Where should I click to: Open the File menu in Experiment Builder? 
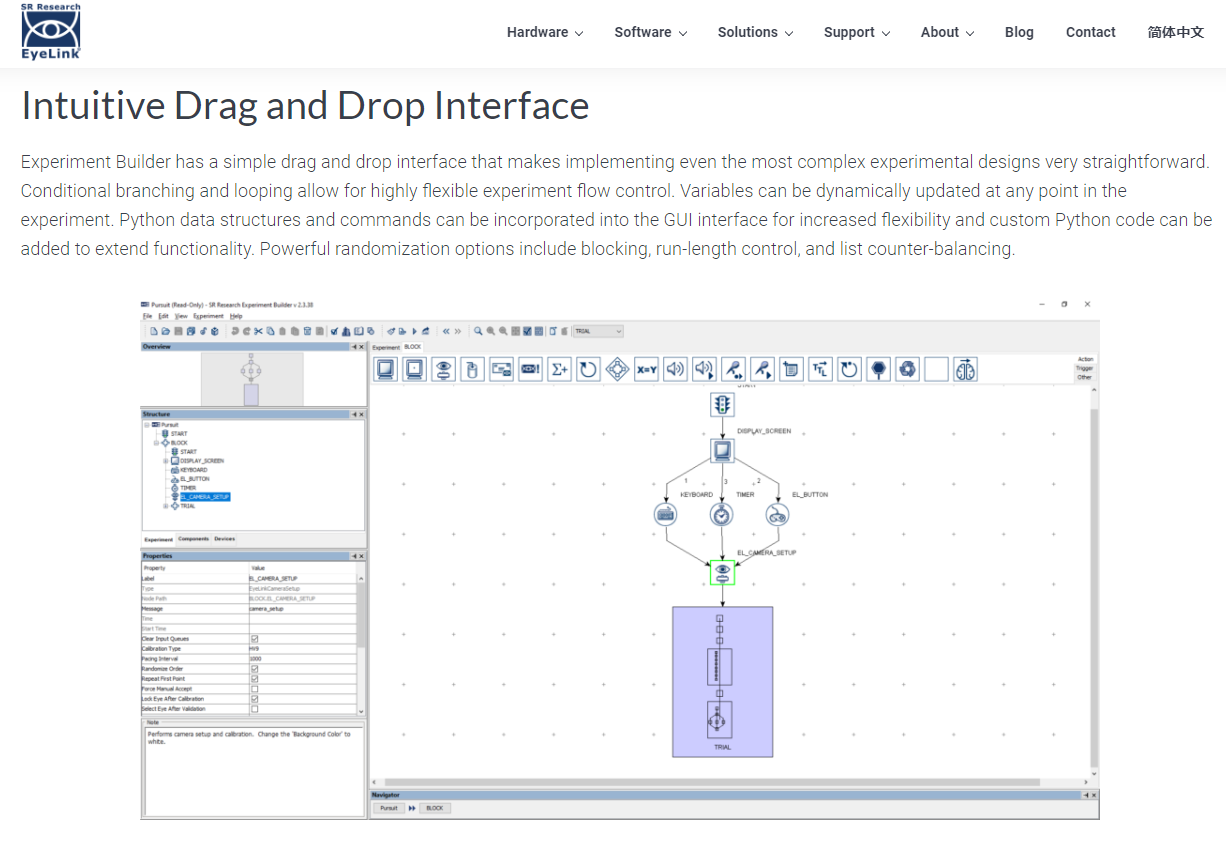click(x=147, y=316)
